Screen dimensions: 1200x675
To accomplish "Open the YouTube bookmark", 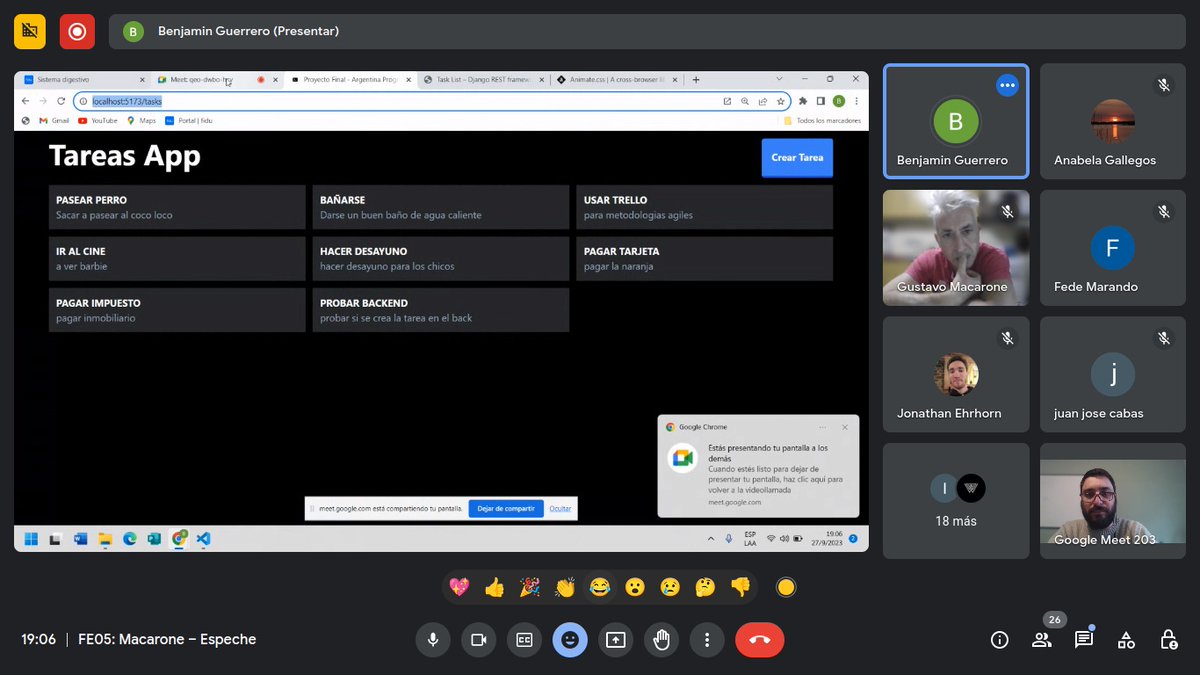I will (x=97, y=120).
